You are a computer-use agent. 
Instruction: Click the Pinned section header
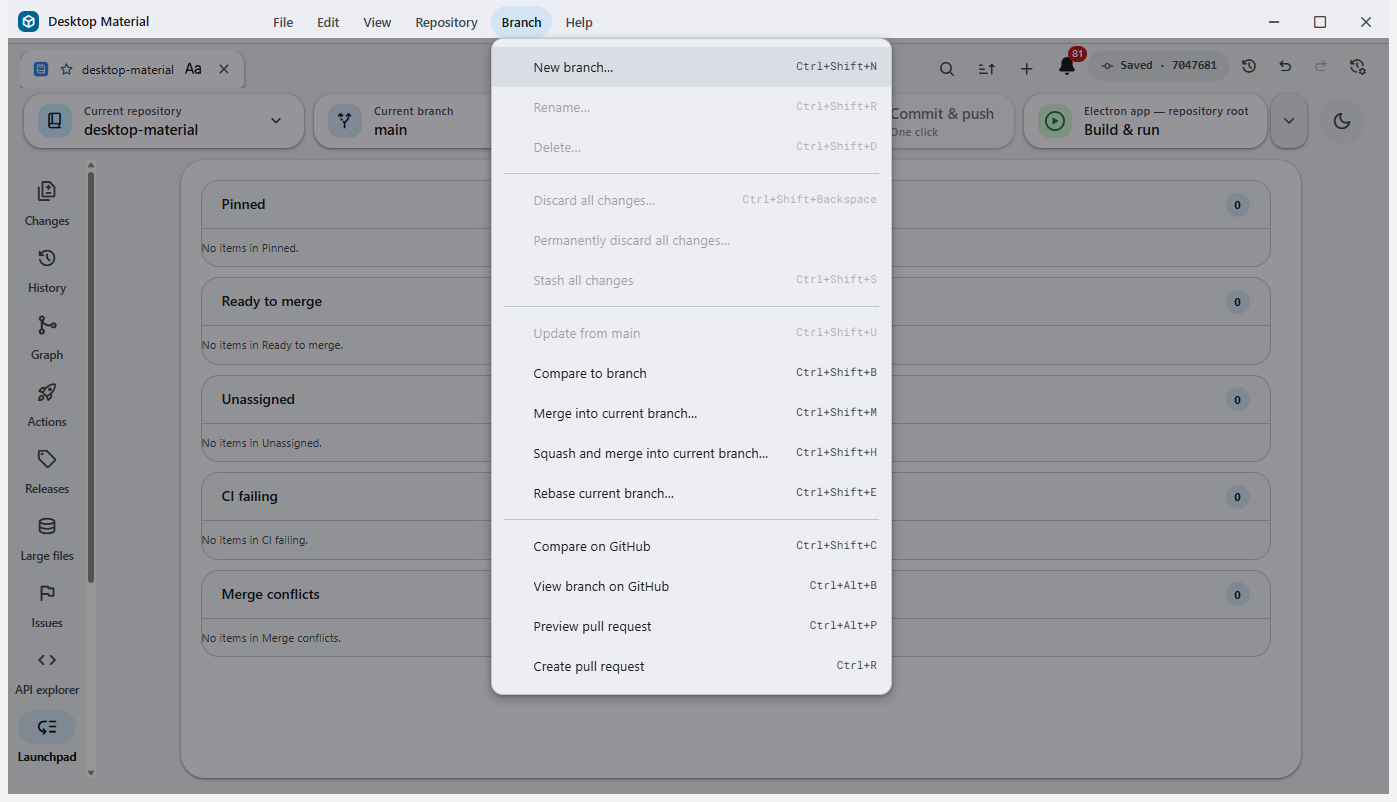coord(735,205)
